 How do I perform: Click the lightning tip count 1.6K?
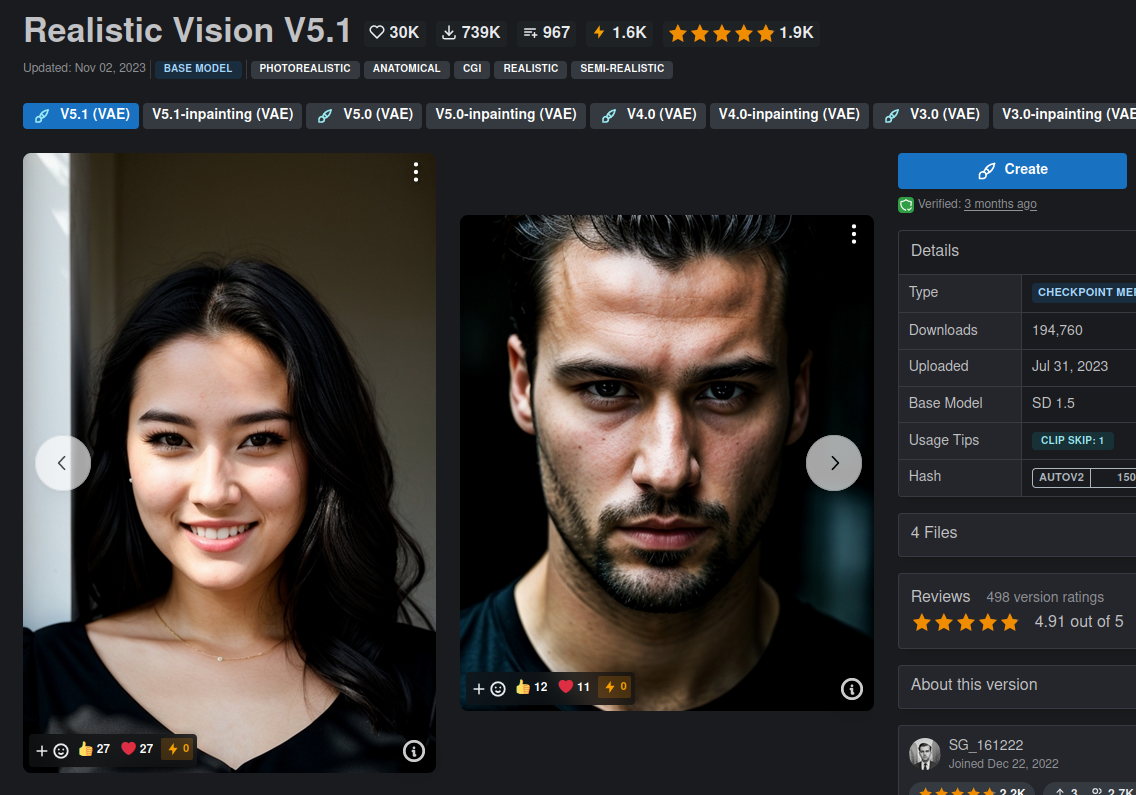(x=619, y=33)
